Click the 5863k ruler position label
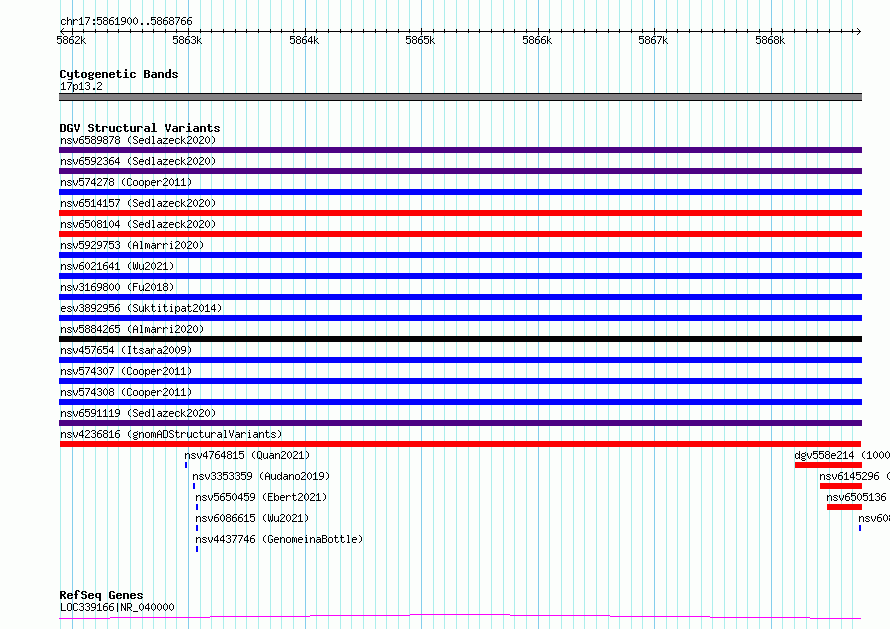 pos(187,40)
